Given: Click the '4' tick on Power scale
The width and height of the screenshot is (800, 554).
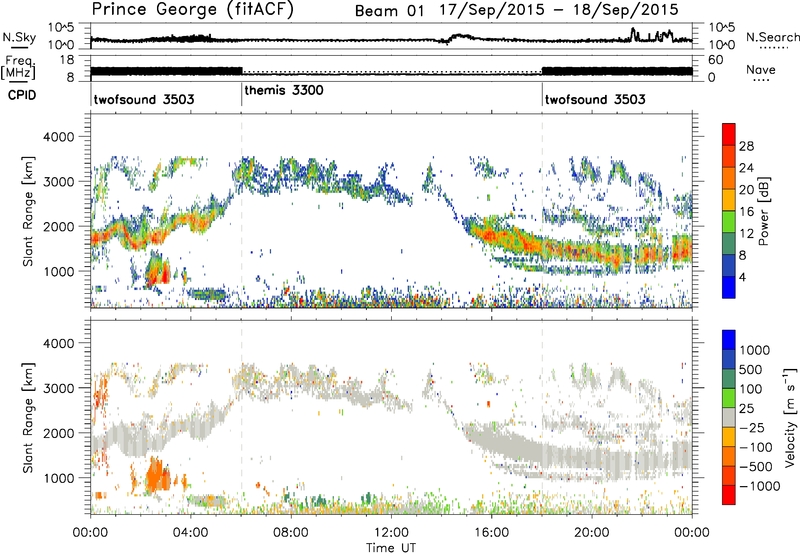Looking at the screenshot, I should (742, 277).
